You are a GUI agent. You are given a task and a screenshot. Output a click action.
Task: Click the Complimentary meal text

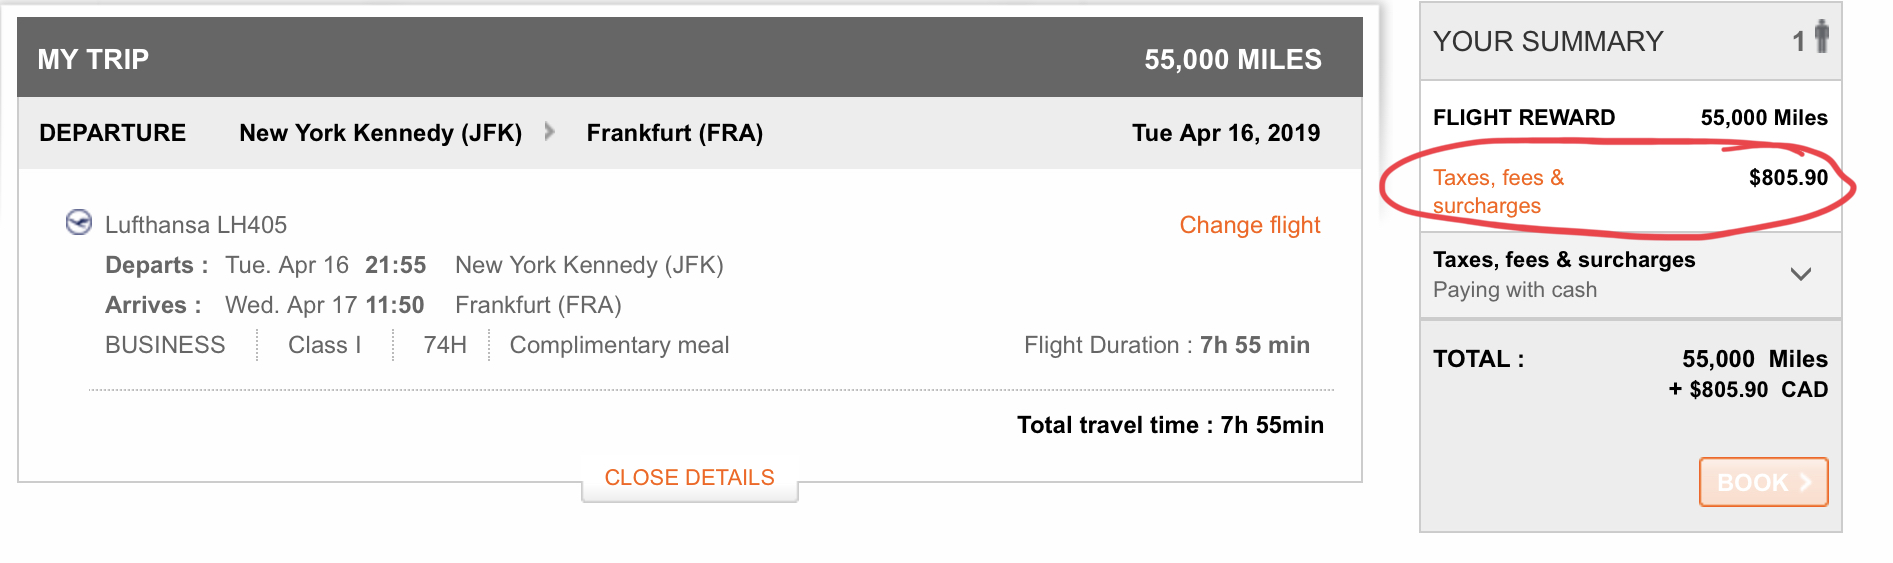tap(619, 345)
